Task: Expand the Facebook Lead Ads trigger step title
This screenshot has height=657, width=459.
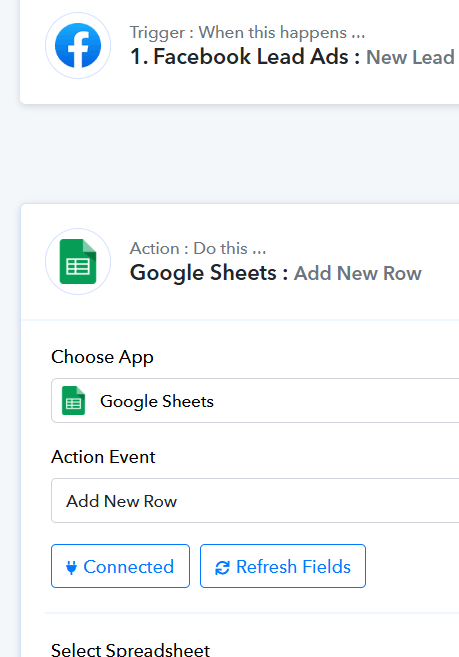Action: 292,57
